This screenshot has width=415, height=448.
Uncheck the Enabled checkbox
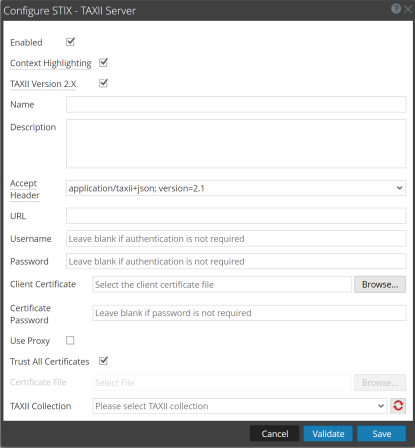pos(70,42)
